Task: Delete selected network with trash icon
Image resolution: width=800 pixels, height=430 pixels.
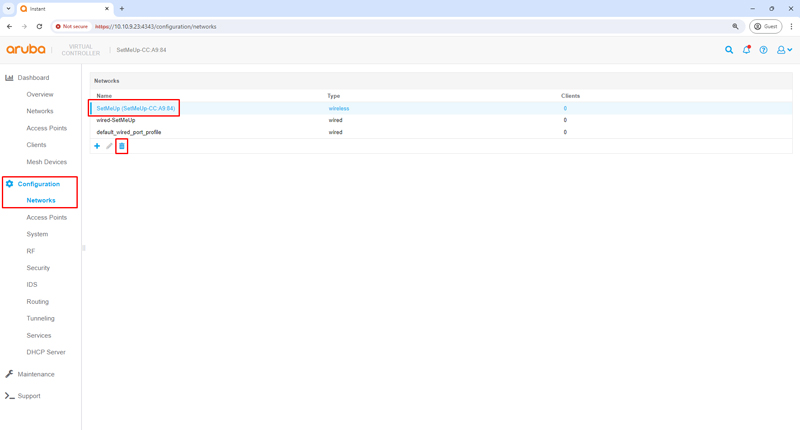Action: tap(122, 146)
